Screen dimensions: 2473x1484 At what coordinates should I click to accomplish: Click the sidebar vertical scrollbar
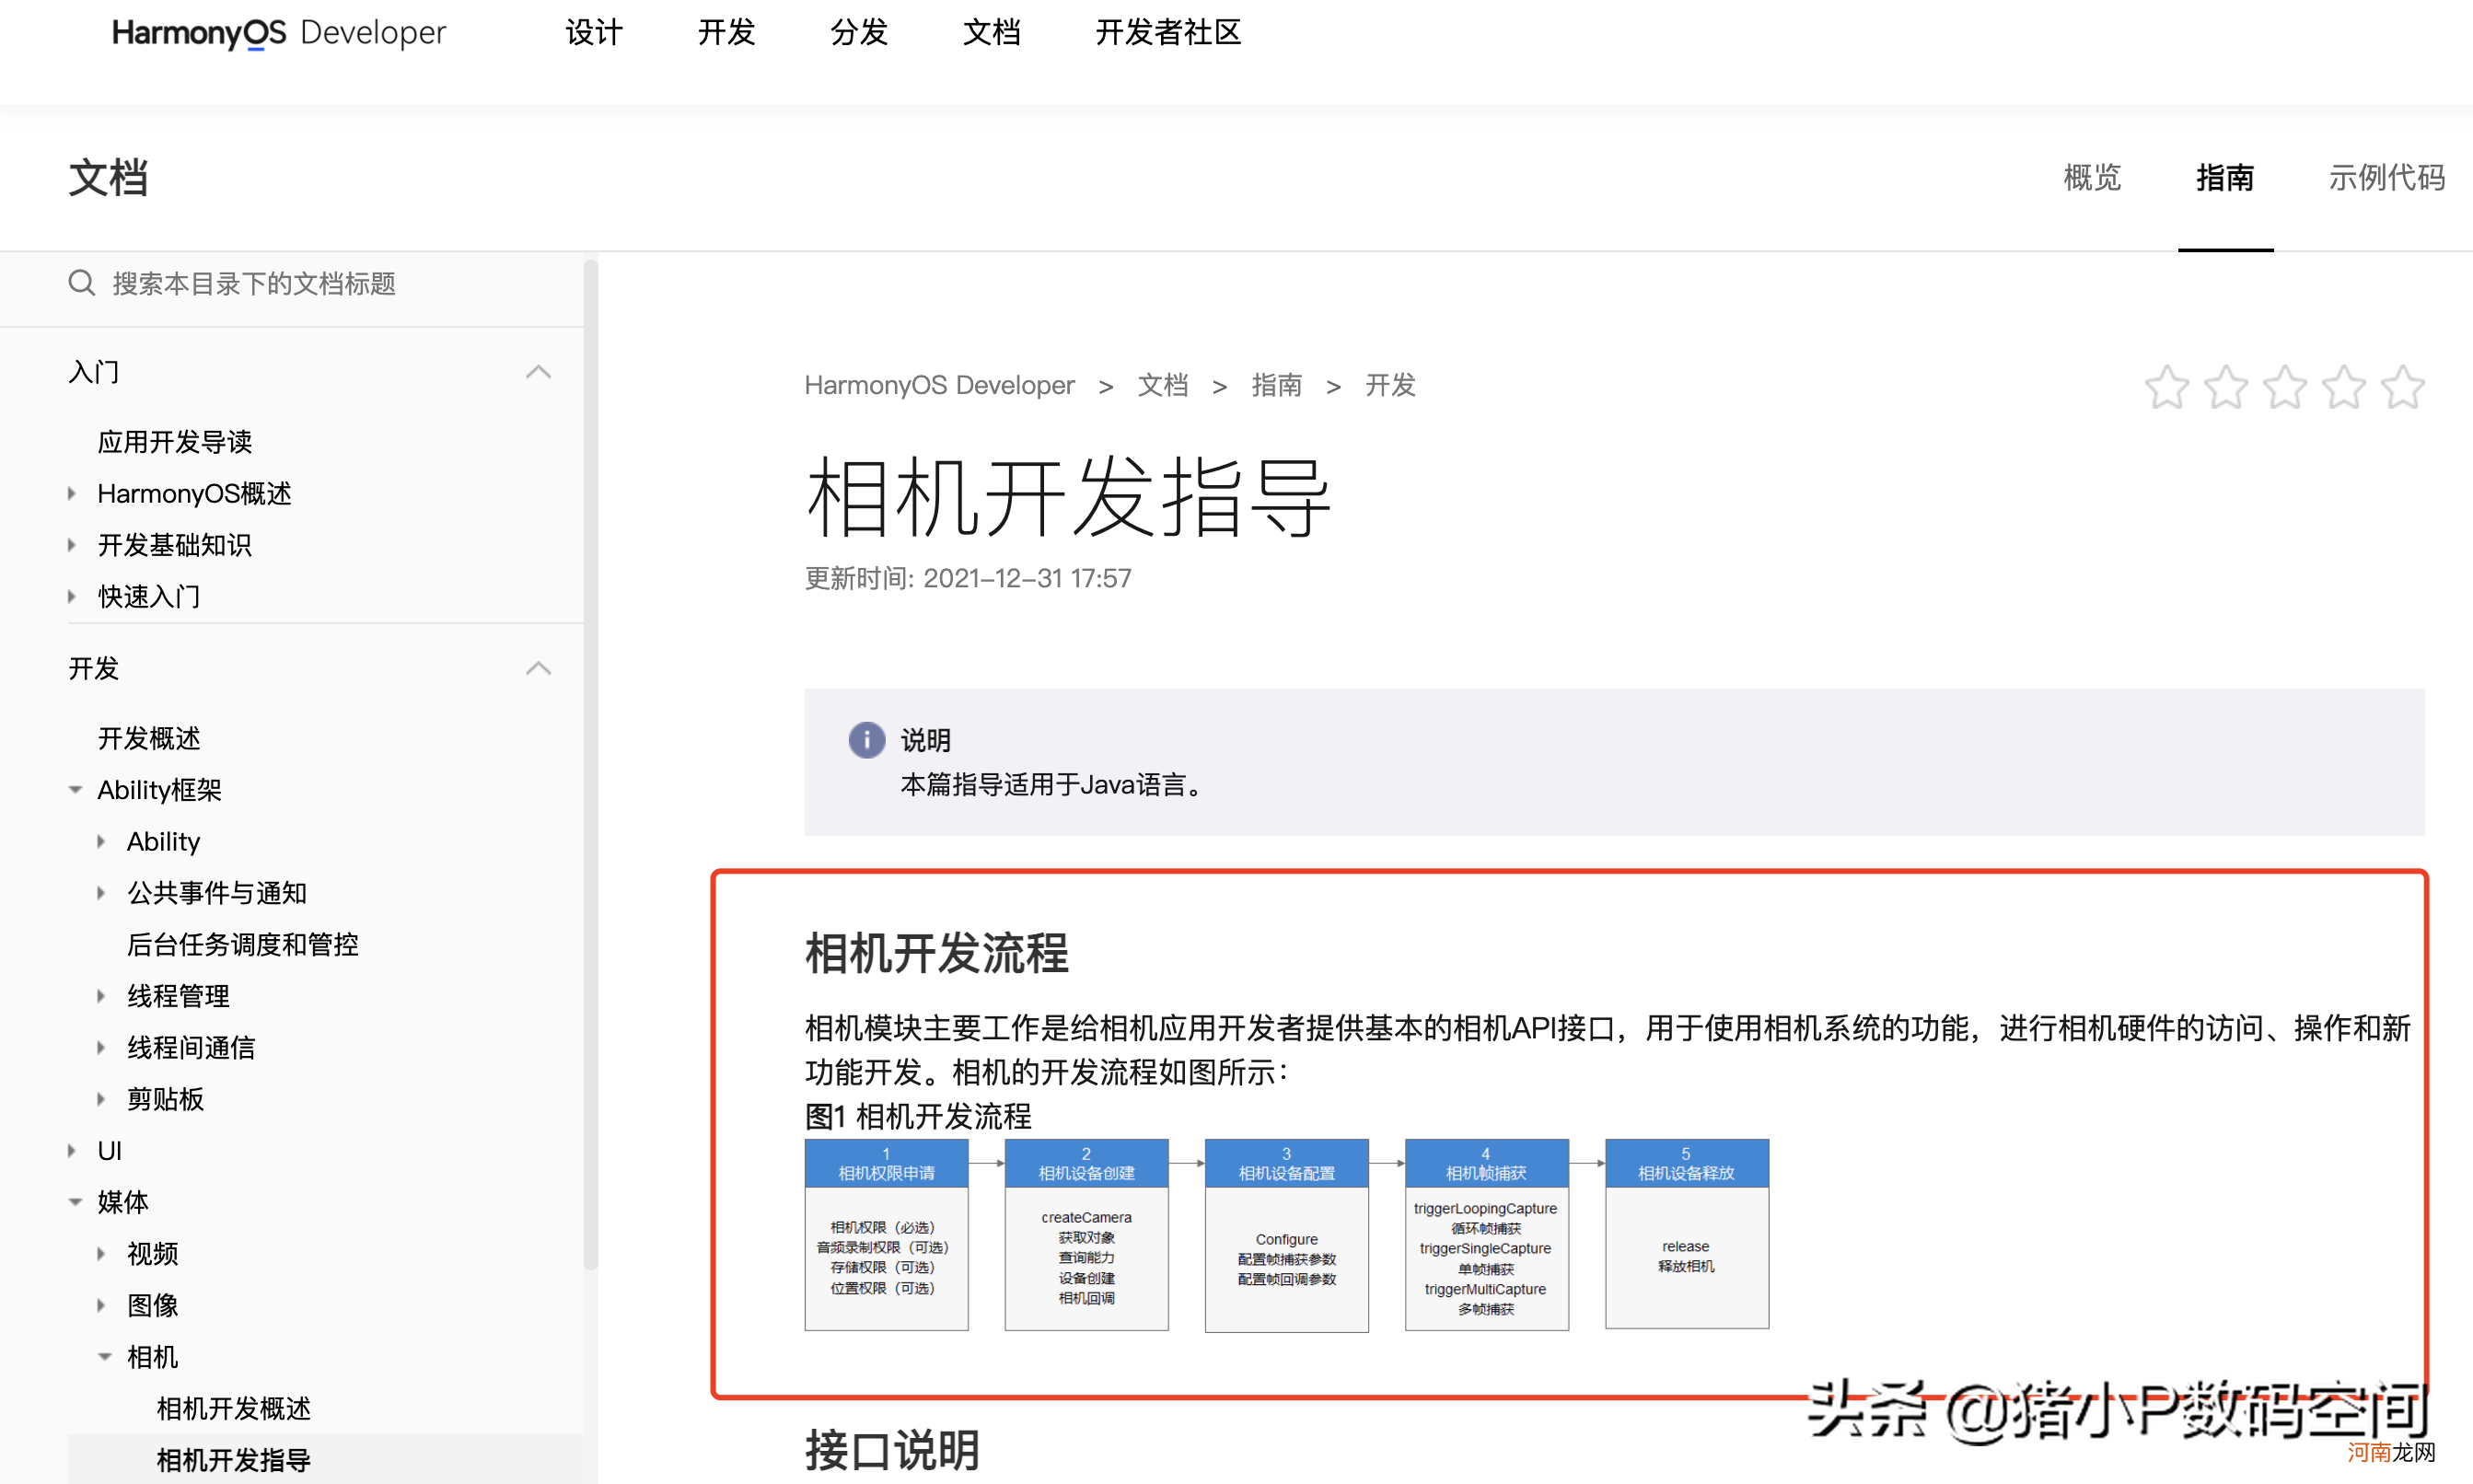point(591,765)
